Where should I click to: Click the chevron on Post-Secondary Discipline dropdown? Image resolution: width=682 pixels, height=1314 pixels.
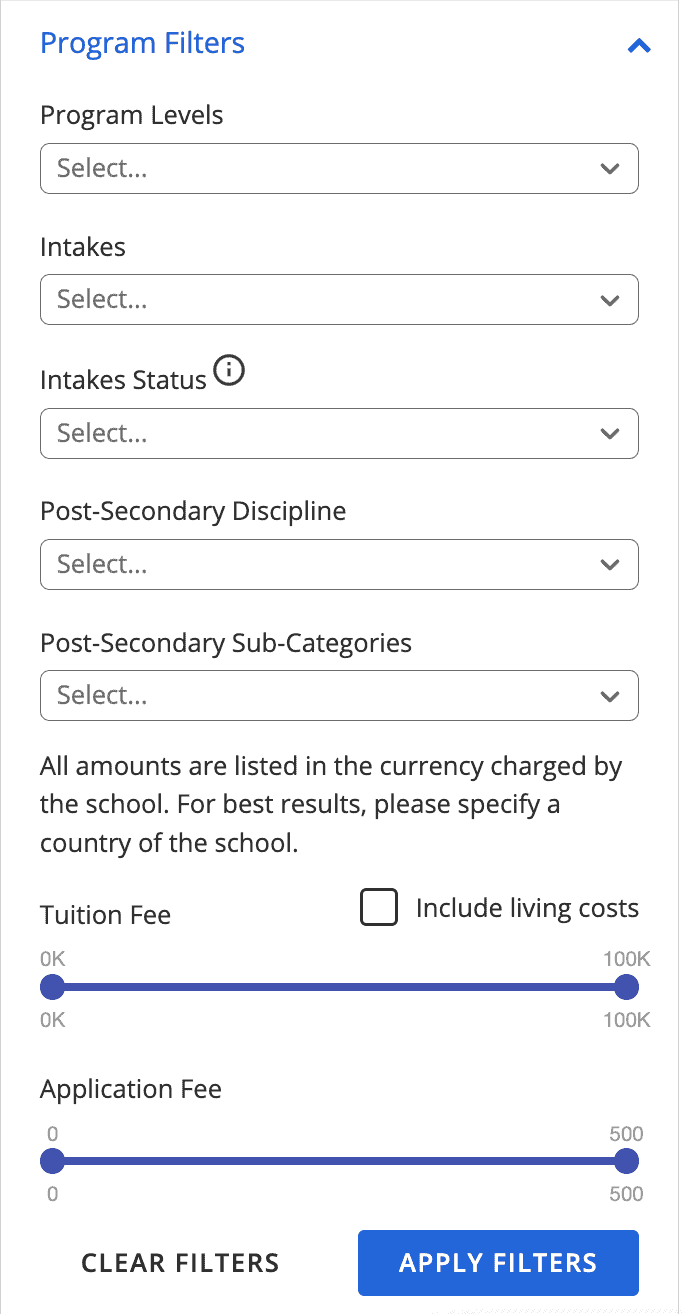(x=610, y=564)
